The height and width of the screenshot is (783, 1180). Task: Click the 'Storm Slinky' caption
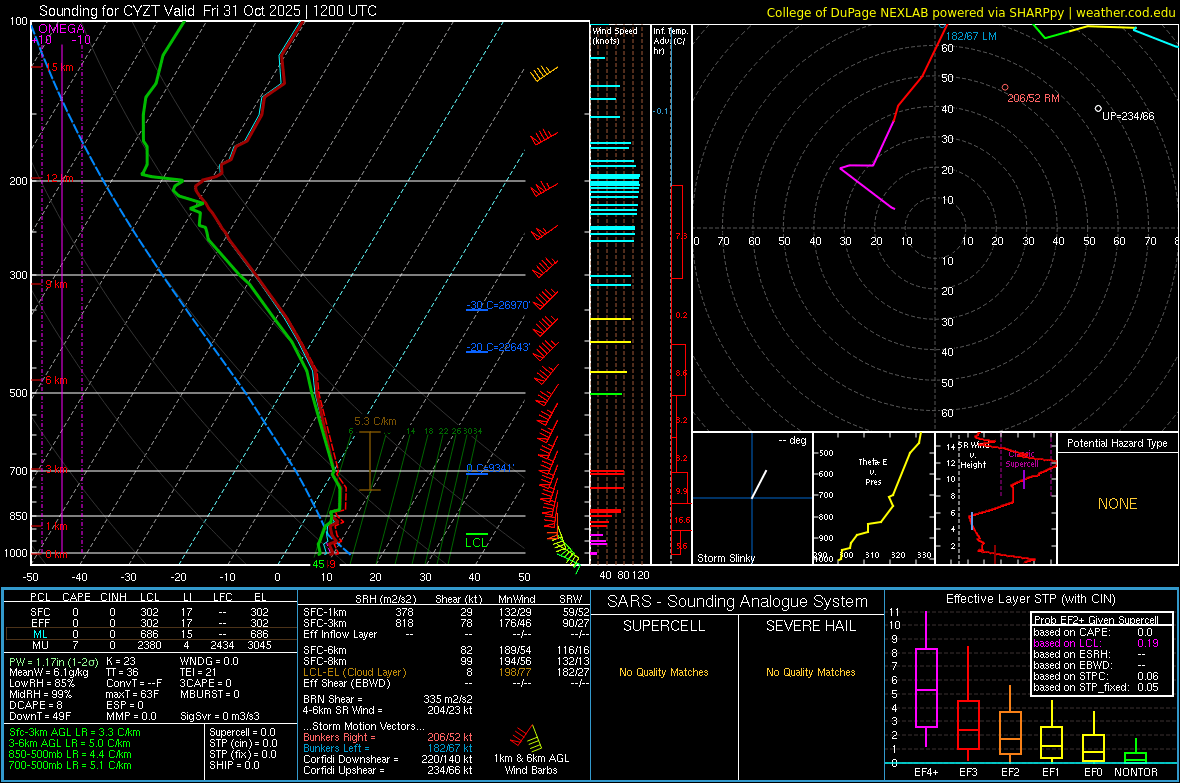[x=725, y=558]
